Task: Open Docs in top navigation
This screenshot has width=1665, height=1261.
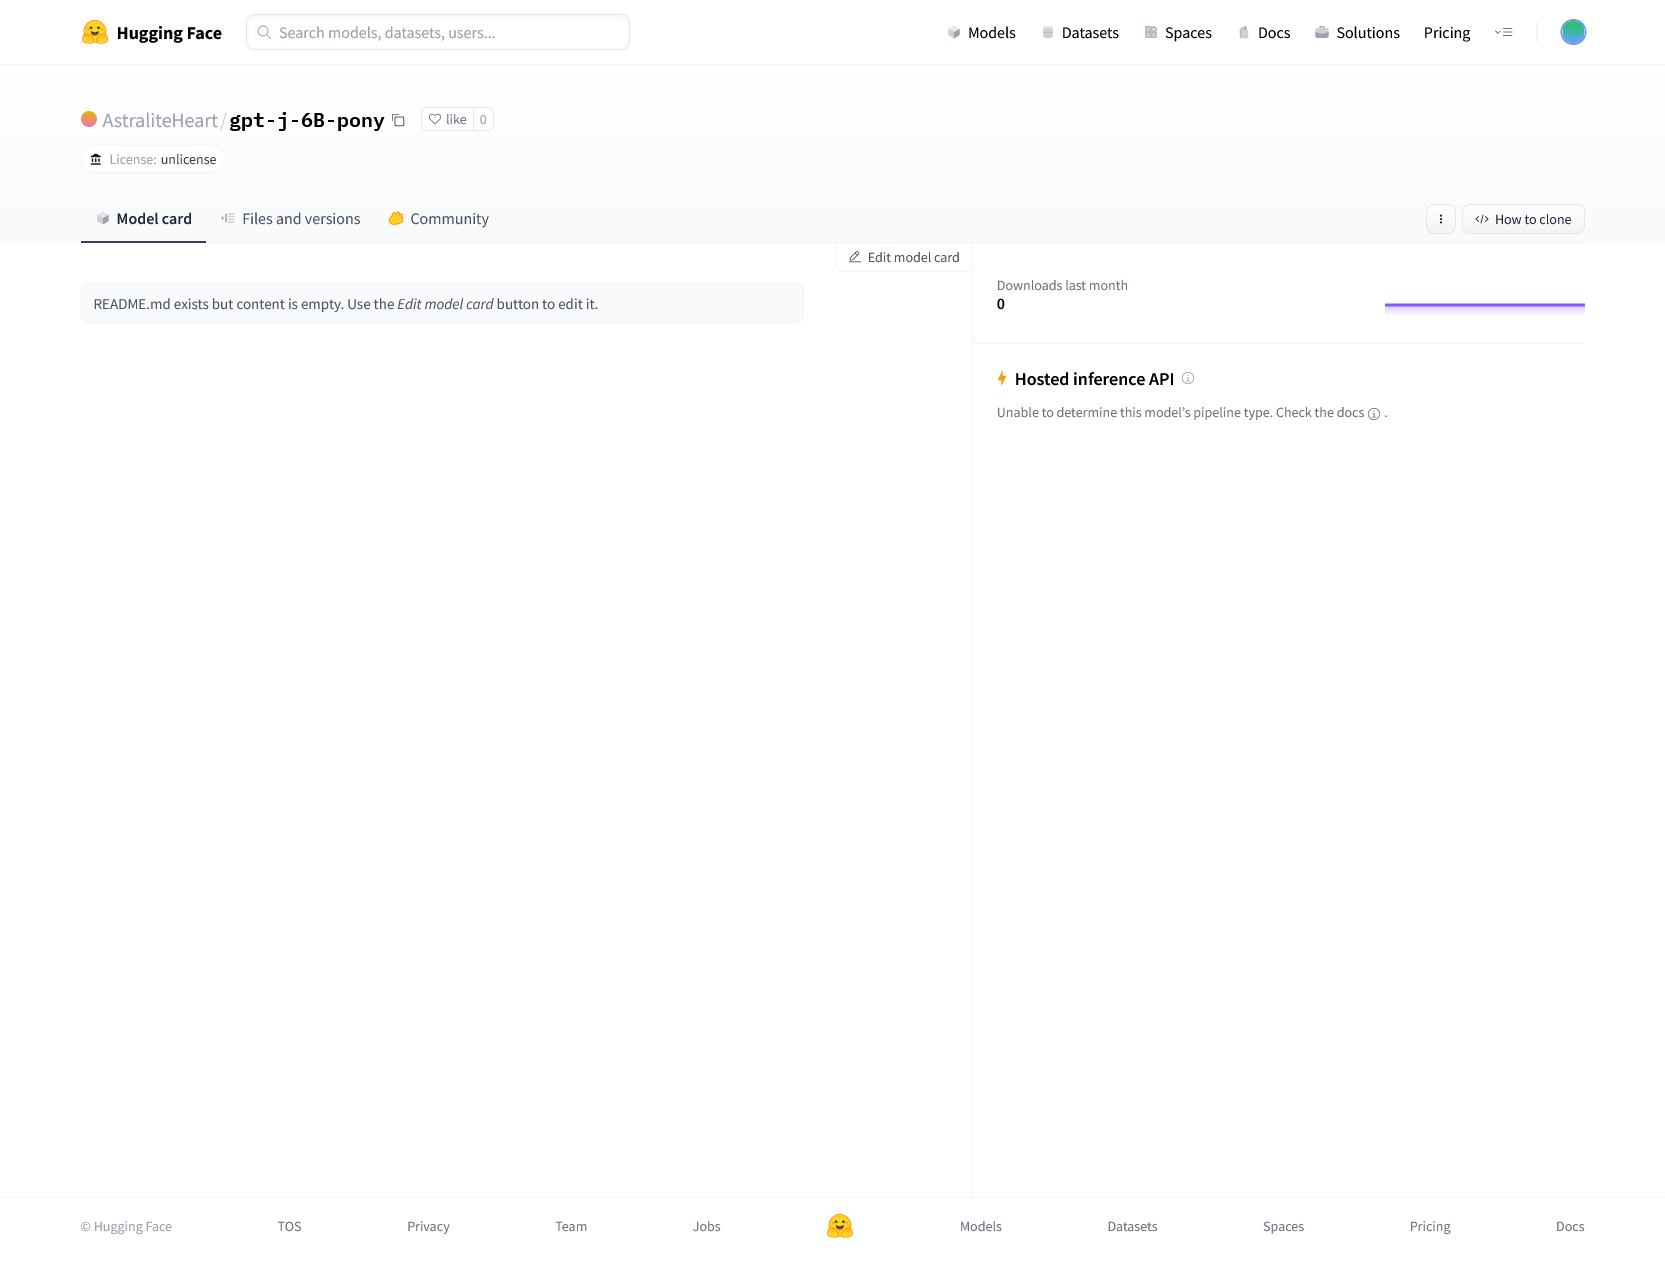Action: [x=1264, y=33]
